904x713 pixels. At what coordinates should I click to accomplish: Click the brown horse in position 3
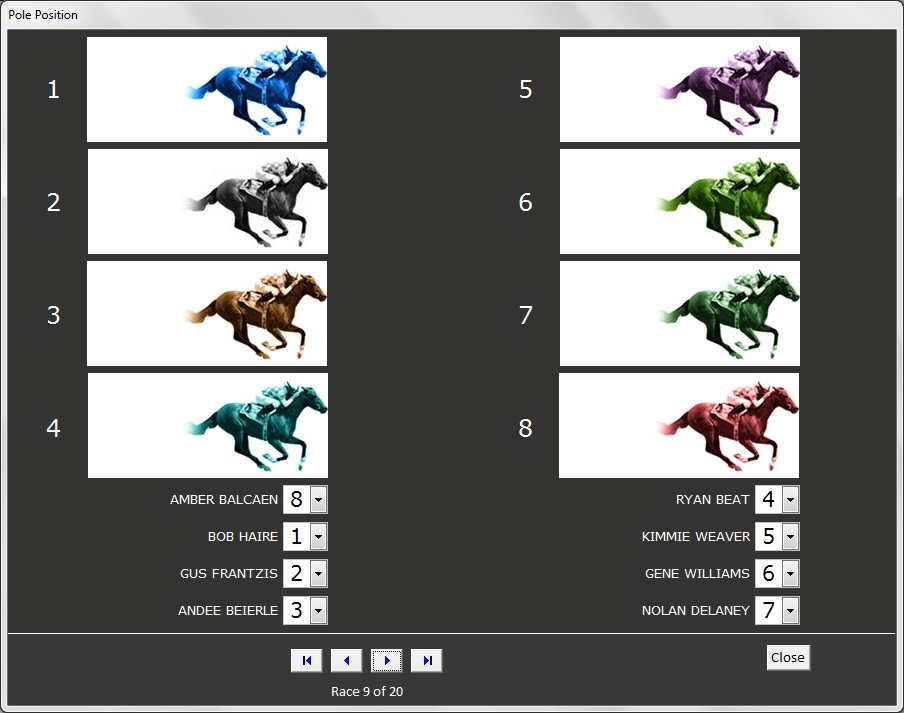[207, 313]
